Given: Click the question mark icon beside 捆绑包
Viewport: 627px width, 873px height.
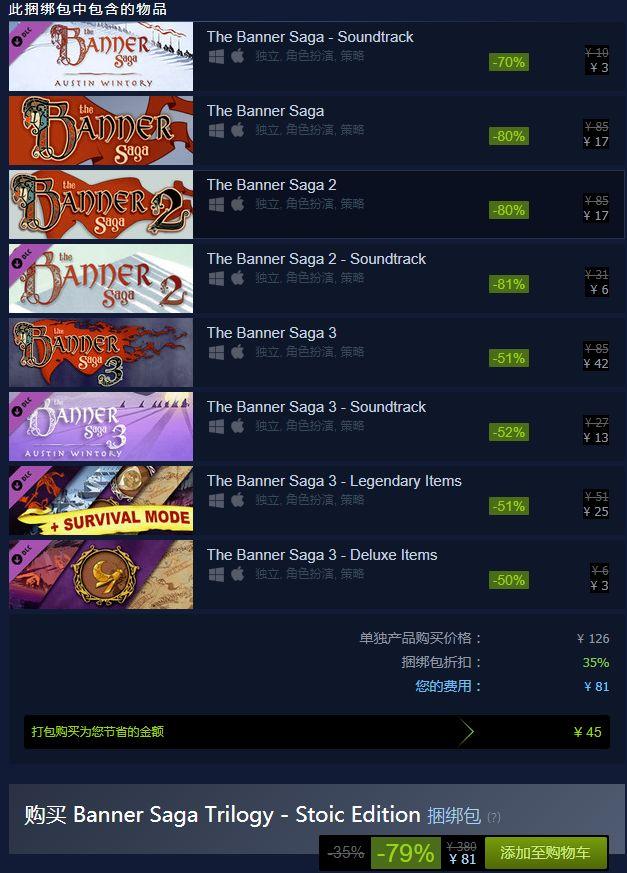Looking at the screenshot, I should (x=493, y=817).
